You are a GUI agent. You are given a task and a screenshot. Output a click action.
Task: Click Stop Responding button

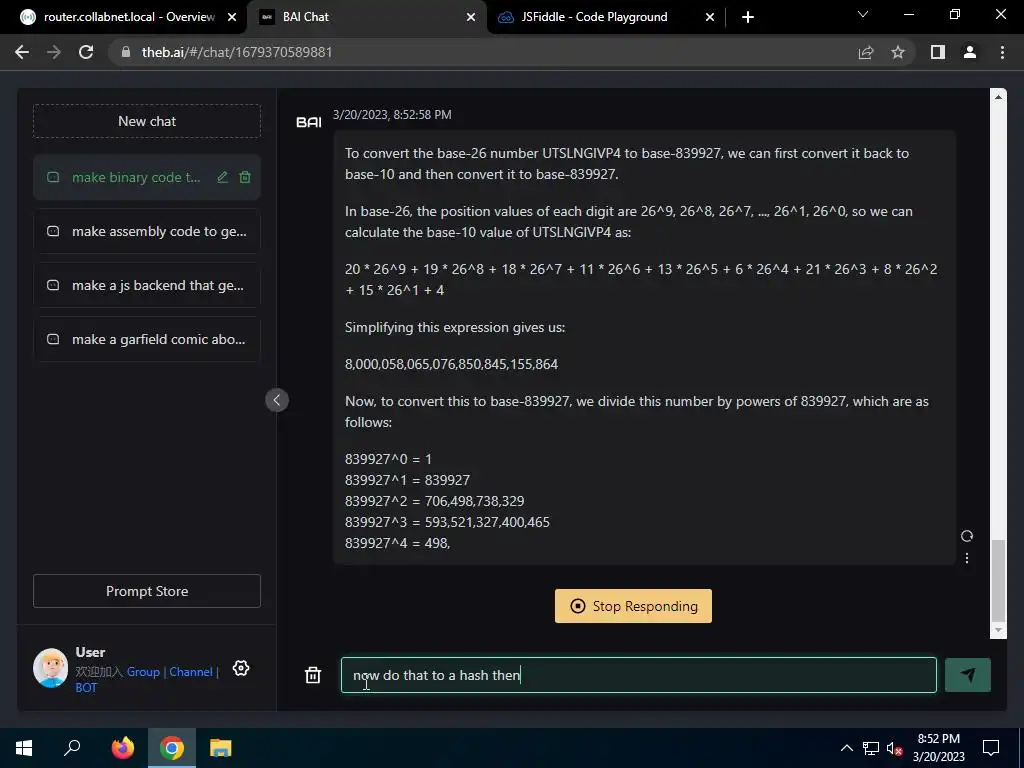click(633, 606)
